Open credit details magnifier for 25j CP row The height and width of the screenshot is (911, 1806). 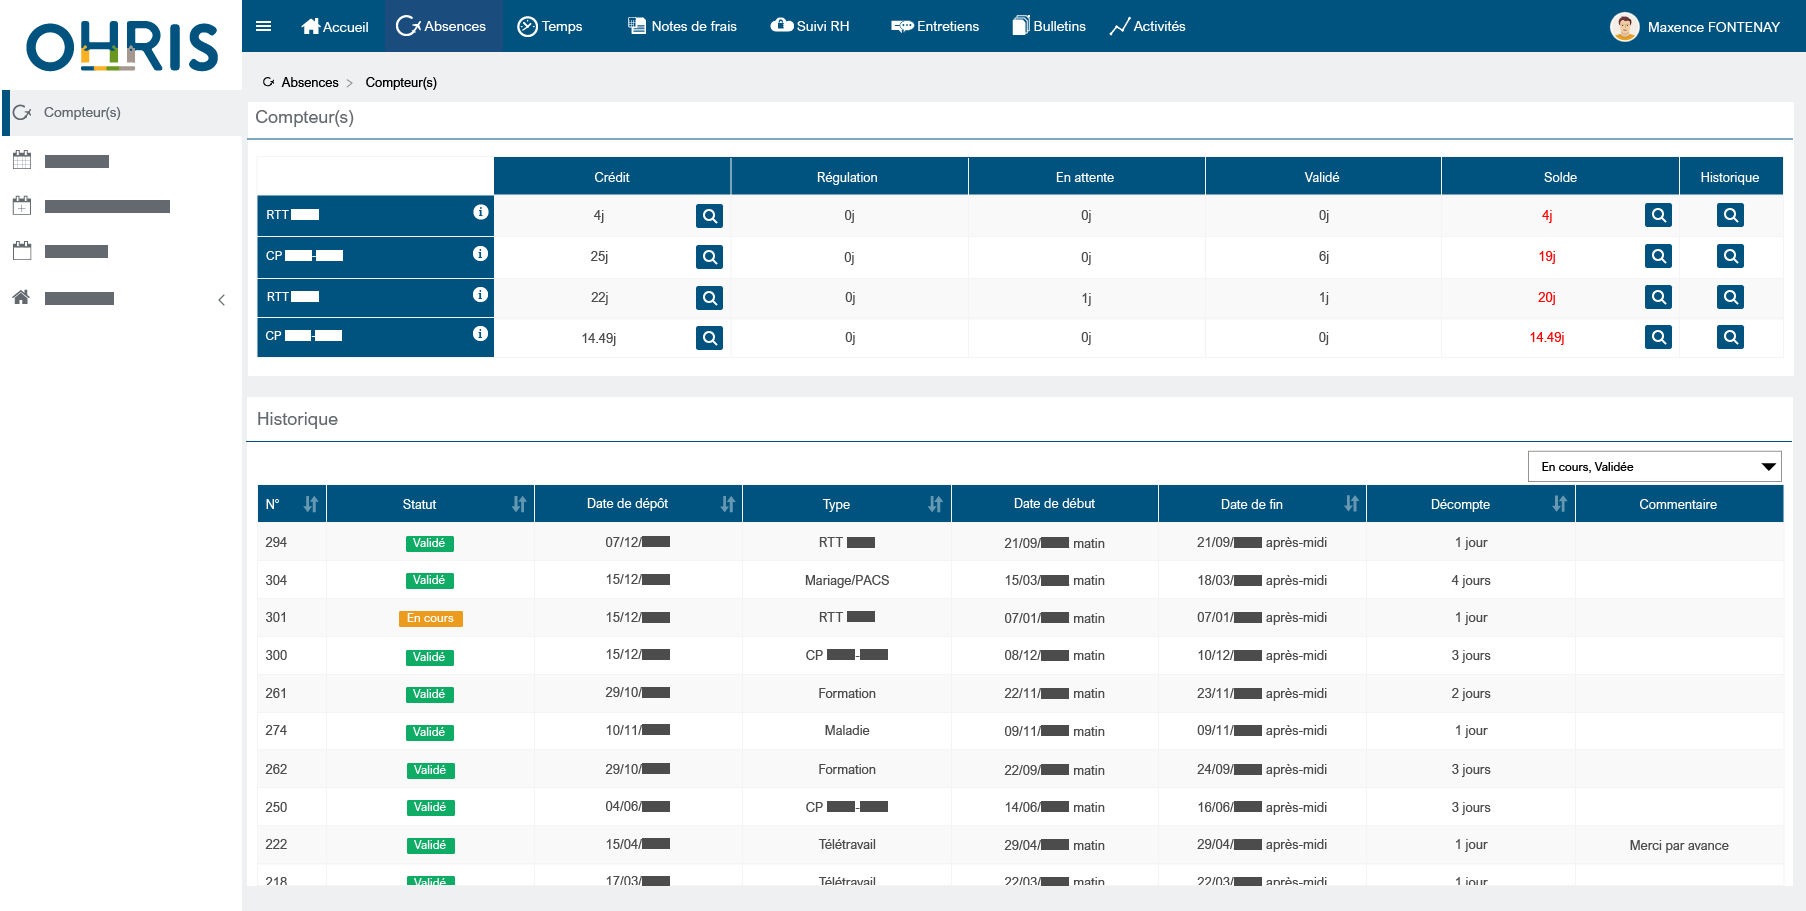click(x=709, y=257)
